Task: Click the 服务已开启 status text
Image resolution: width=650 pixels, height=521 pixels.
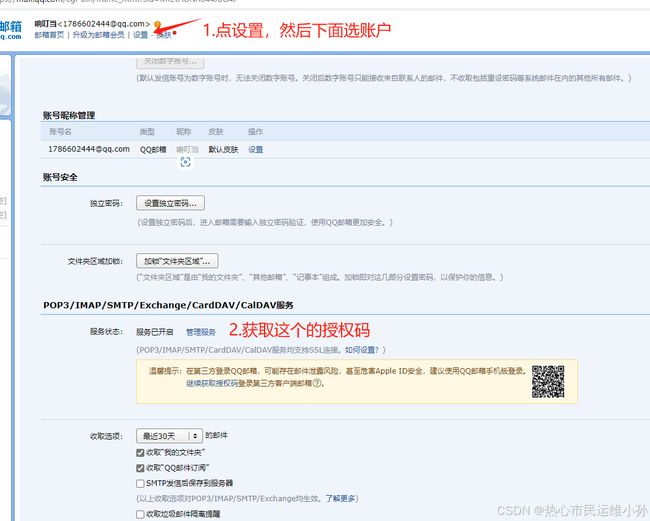Action: pyautogui.click(x=155, y=332)
